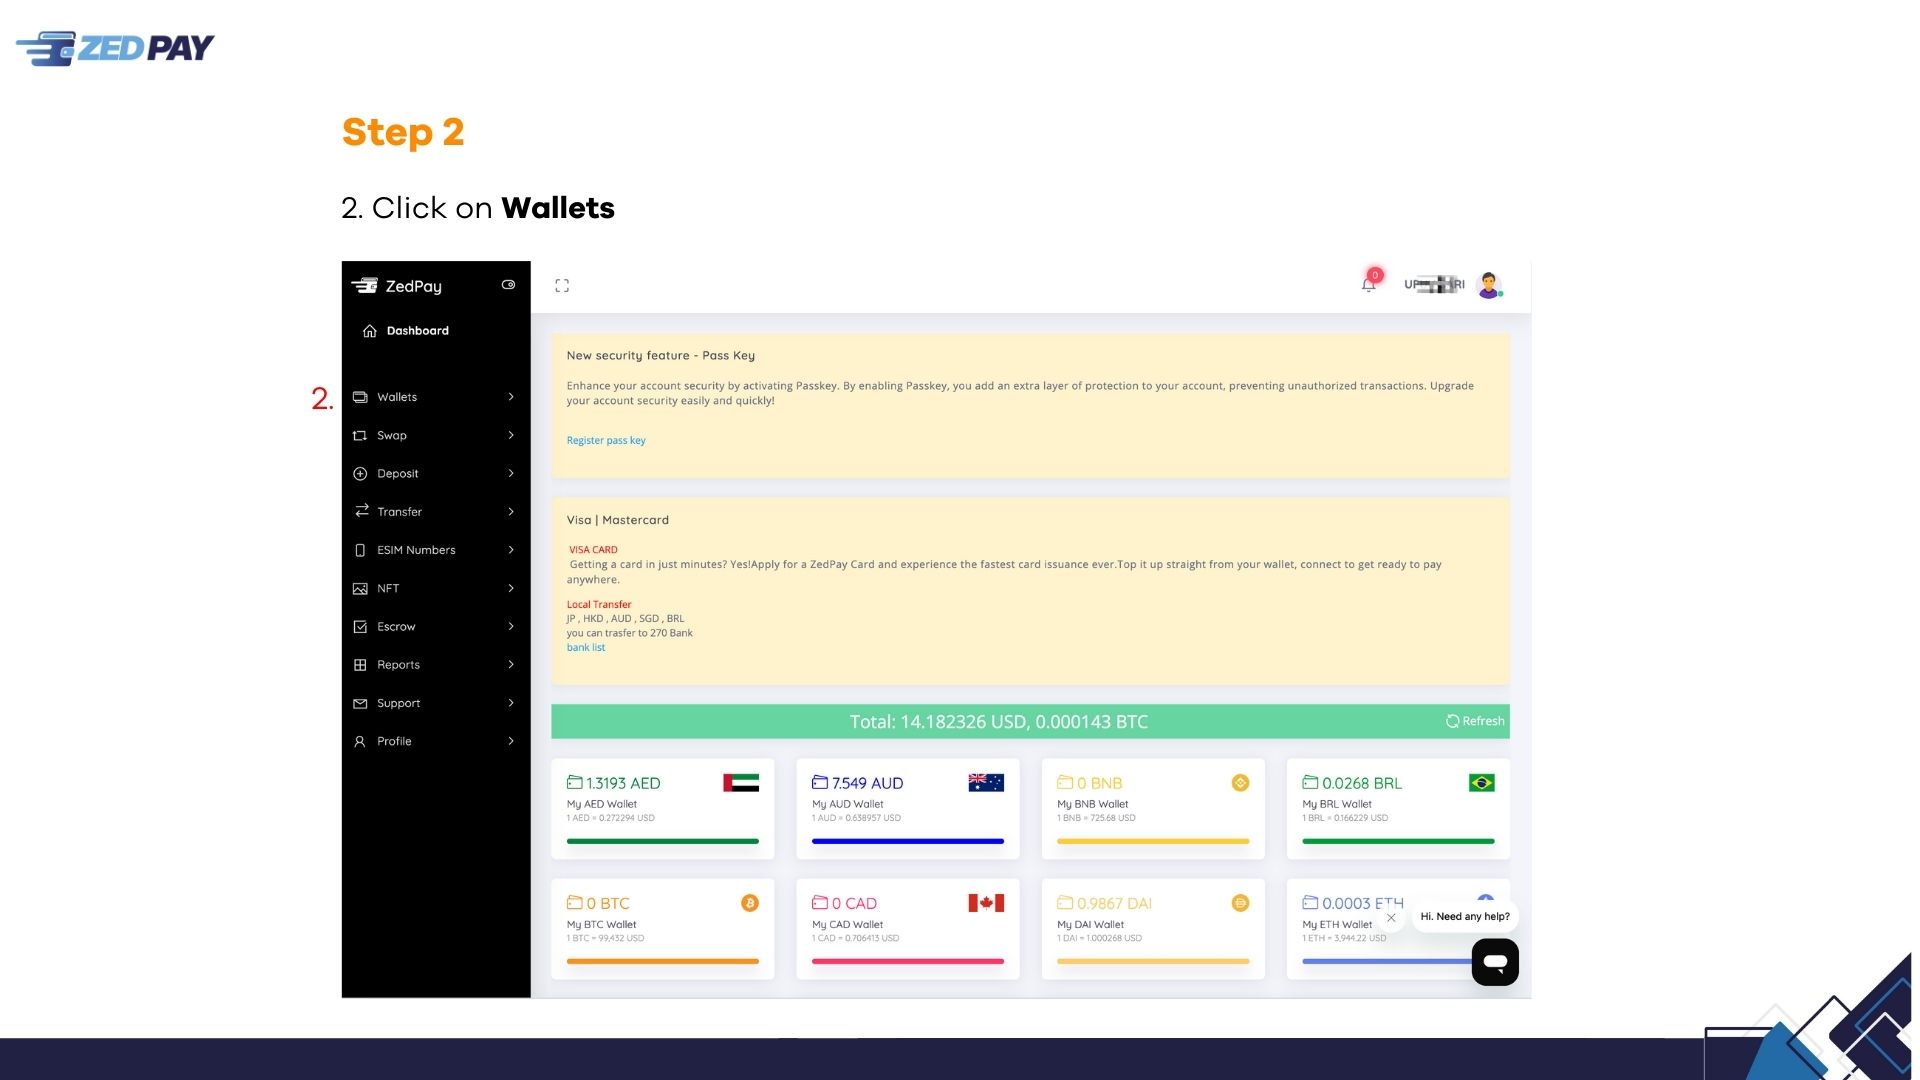Click the Bitcoin coin icon
This screenshot has height=1080, width=1920.
click(x=750, y=903)
